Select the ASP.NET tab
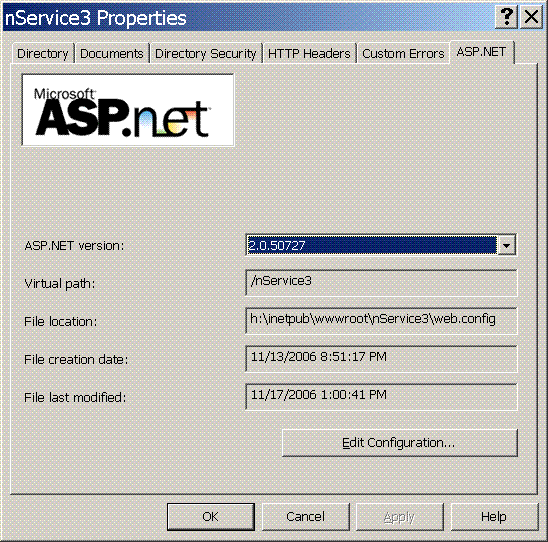 tap(482, 52)
